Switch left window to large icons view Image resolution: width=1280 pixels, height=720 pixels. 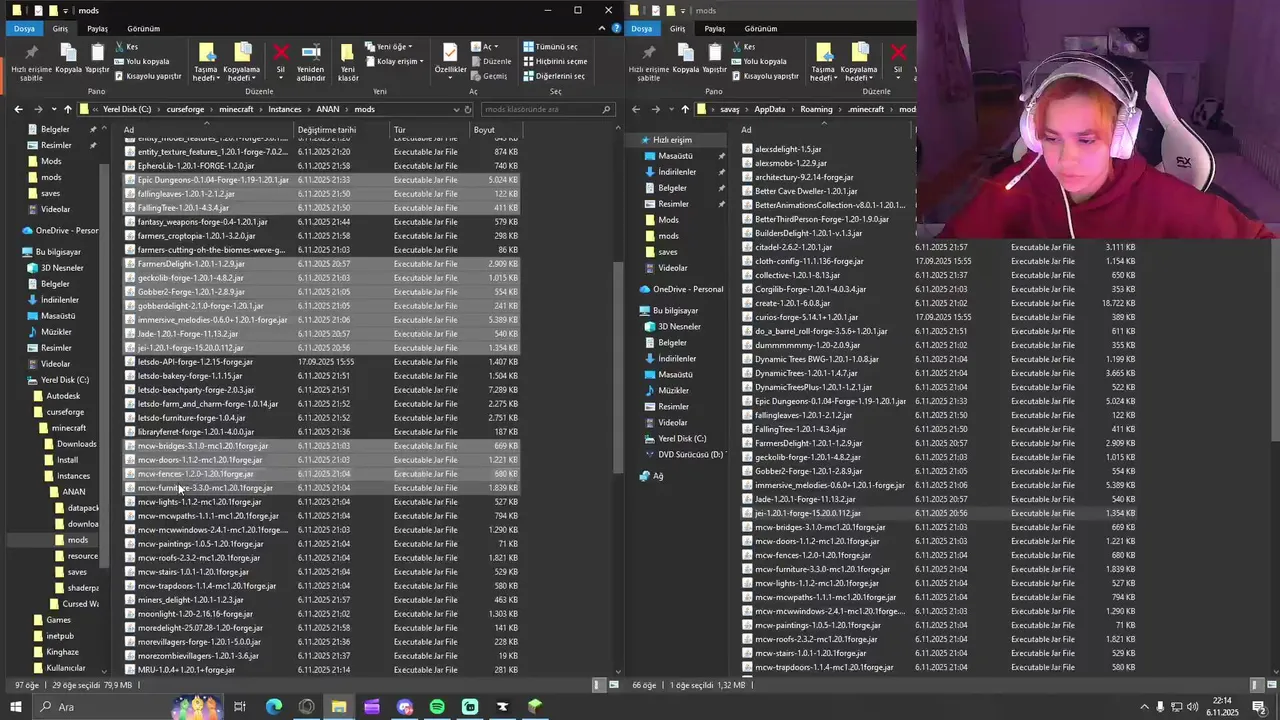click(612, 685)
